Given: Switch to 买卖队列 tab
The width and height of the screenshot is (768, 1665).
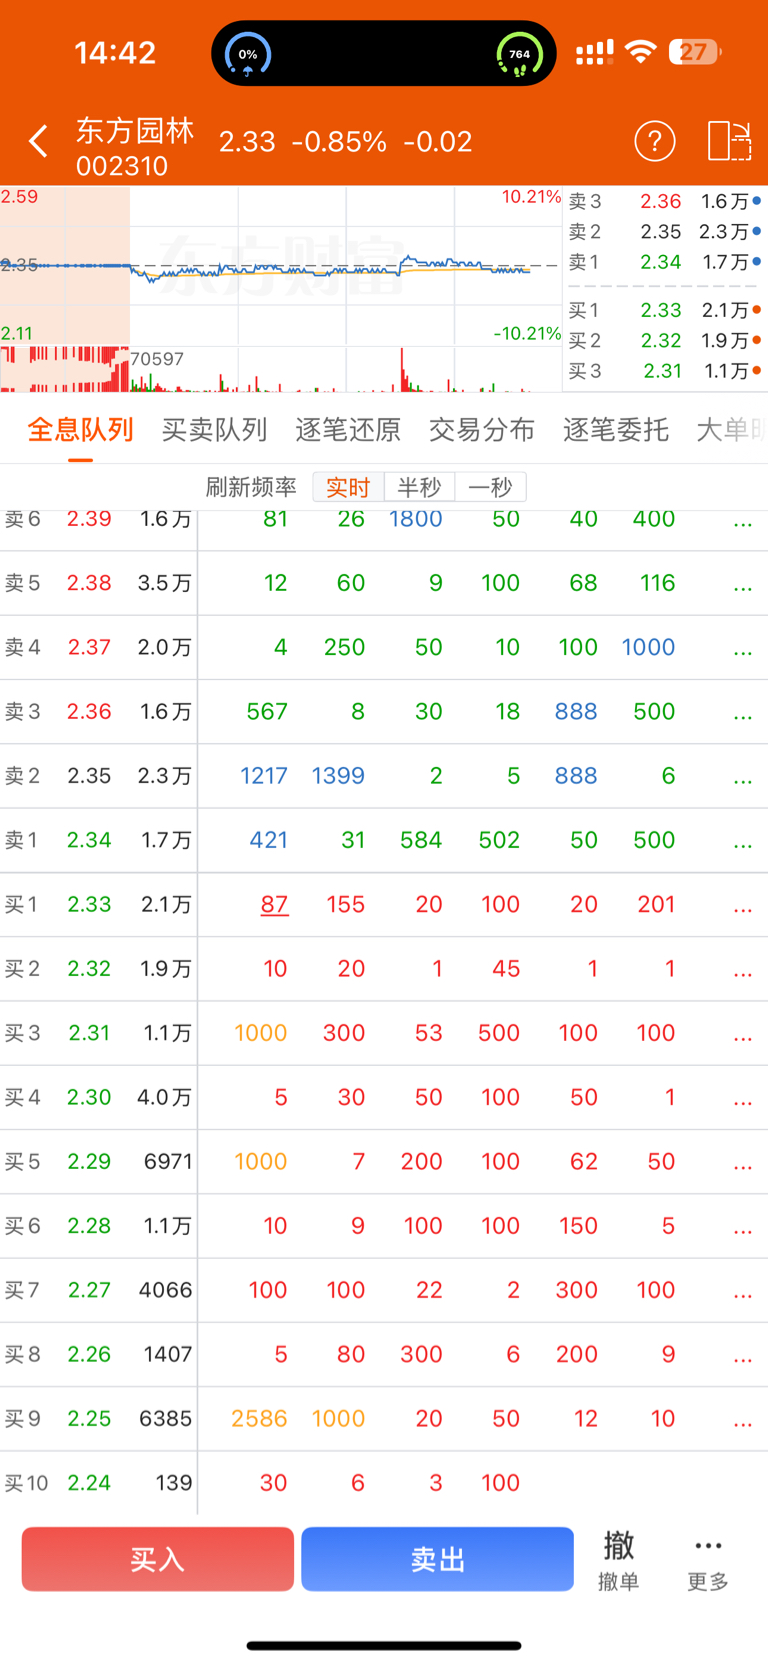Looking at the screenshot, I should (214, 430).
